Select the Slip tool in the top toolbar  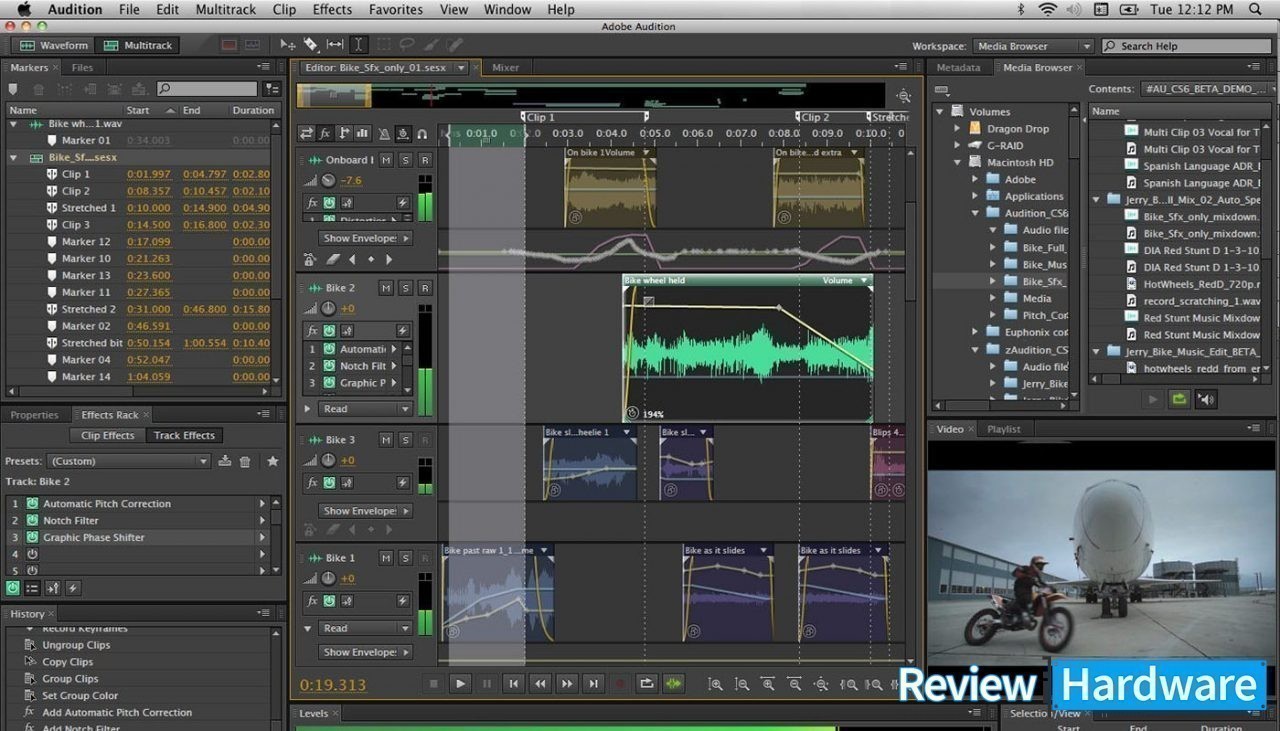pos(335,45)
